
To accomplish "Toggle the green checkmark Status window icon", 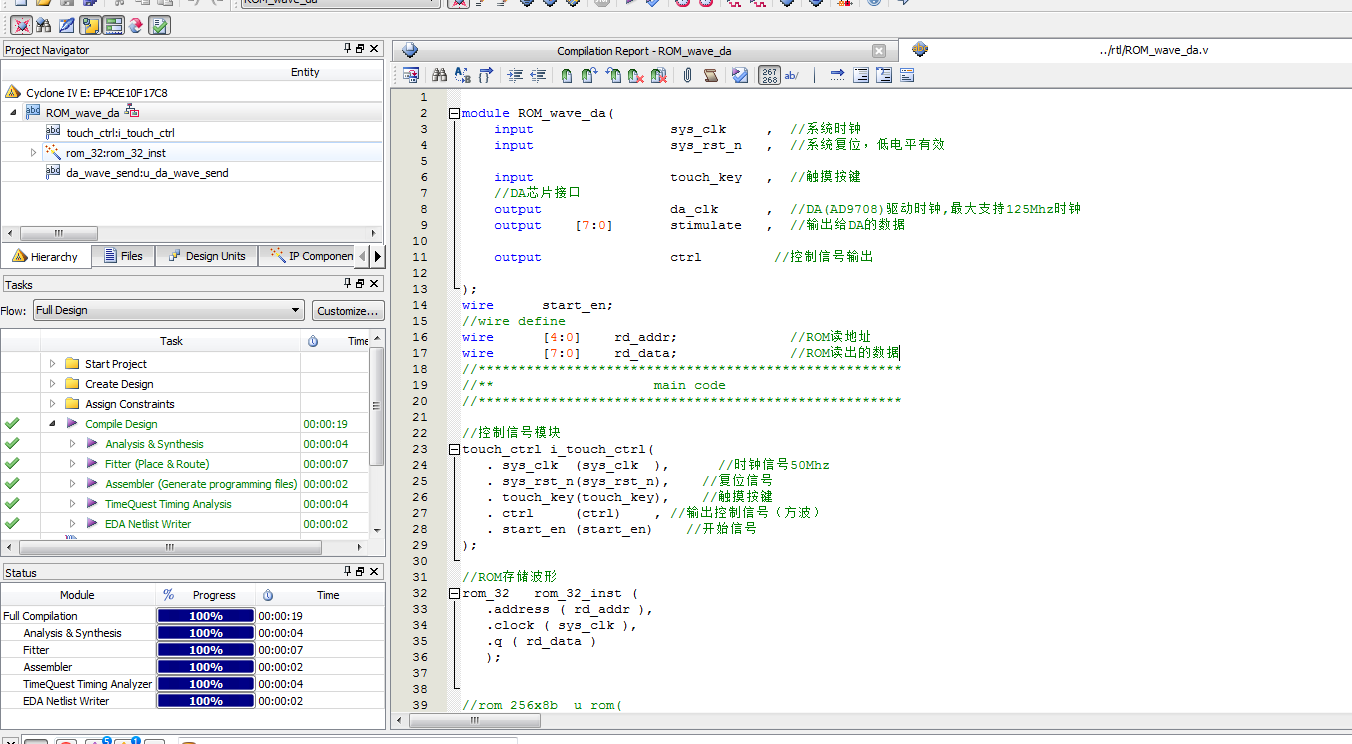I will pyautogui.click(x=159, y=25).
